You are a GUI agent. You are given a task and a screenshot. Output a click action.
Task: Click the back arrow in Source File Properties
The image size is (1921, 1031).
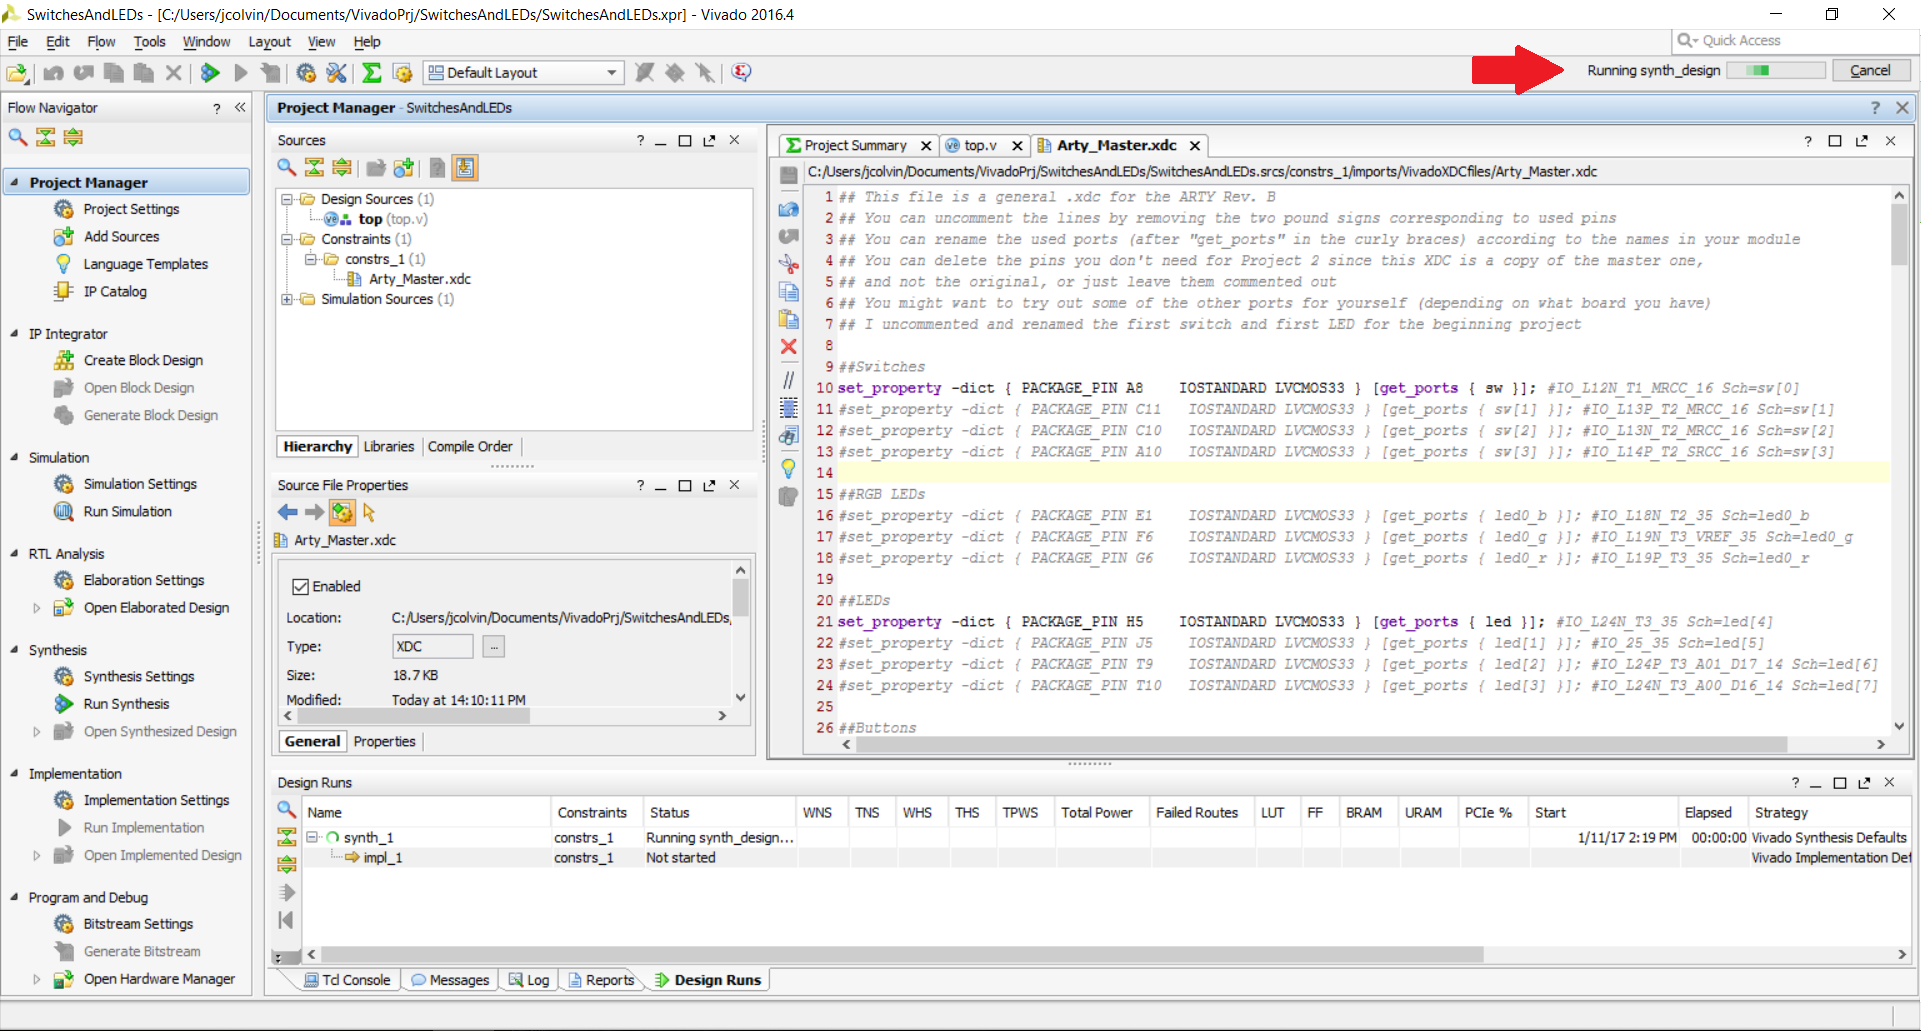point(288,512)
